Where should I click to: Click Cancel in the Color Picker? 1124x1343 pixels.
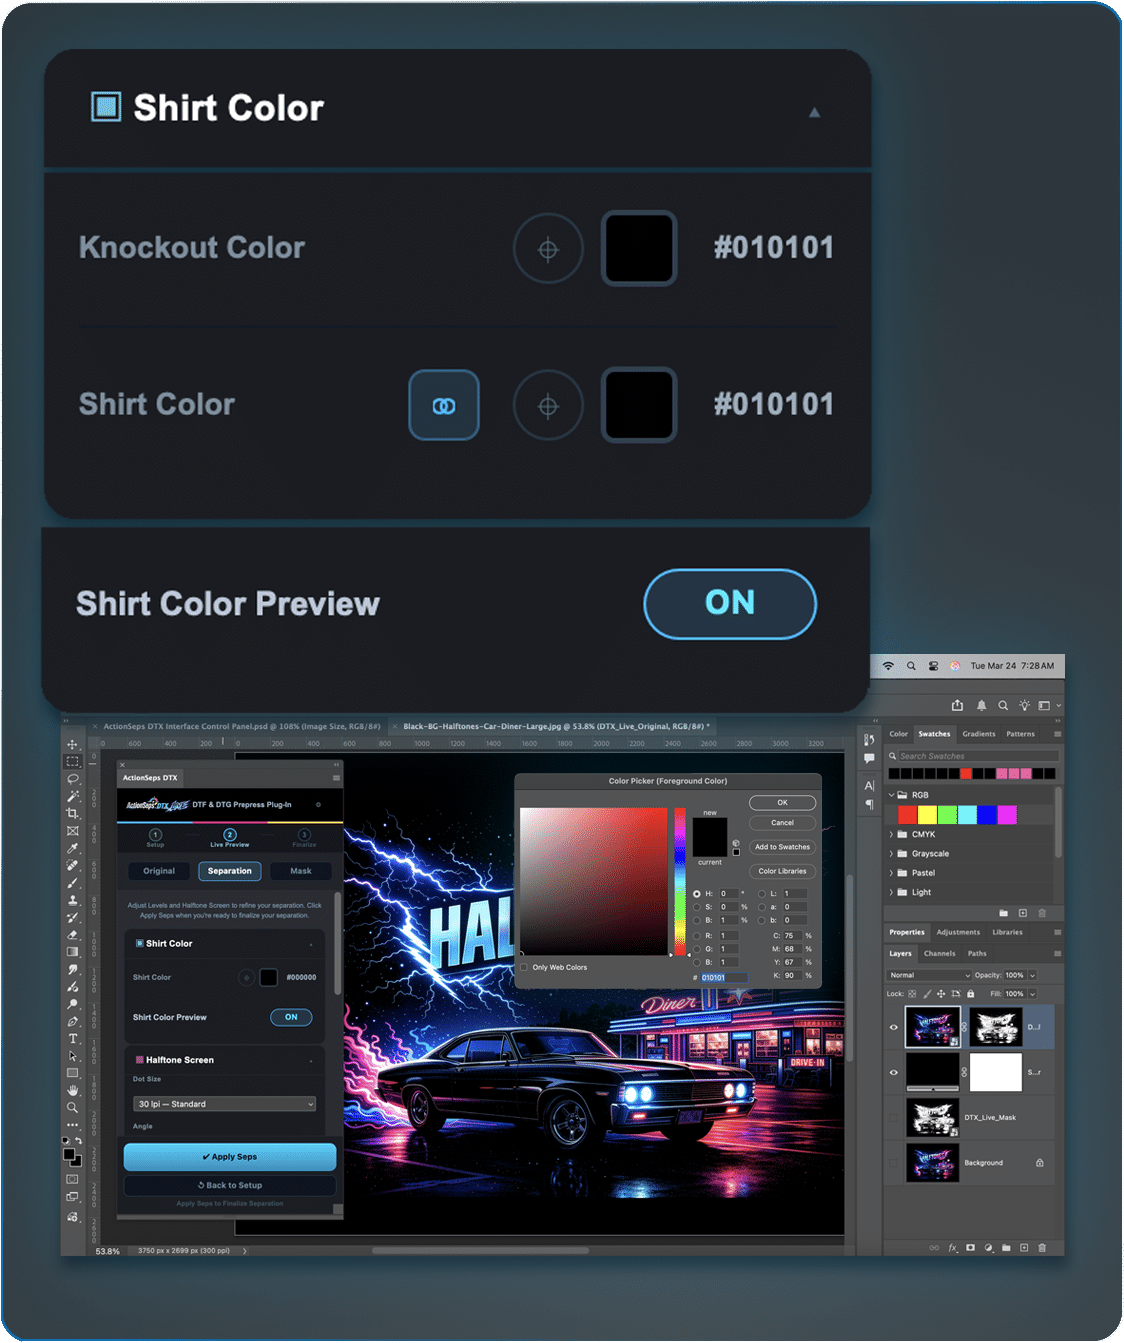[783, 823]
